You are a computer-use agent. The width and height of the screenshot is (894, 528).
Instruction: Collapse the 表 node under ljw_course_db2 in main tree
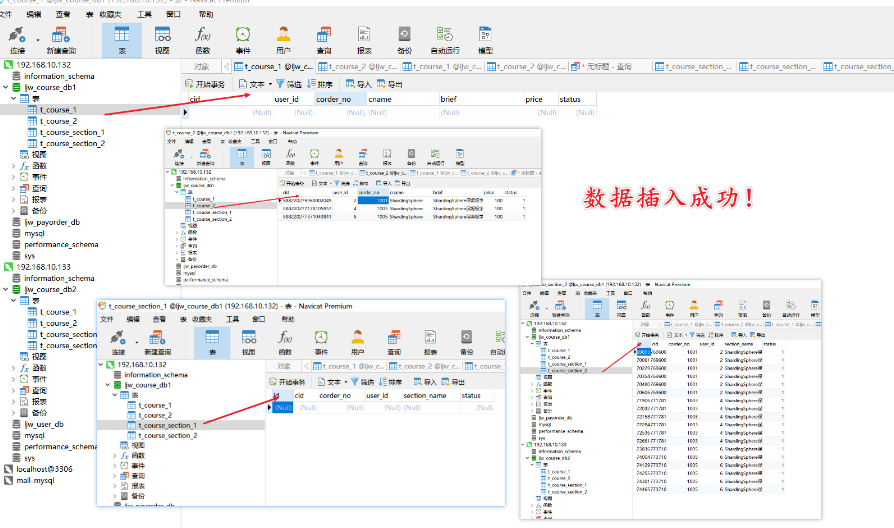14,300
